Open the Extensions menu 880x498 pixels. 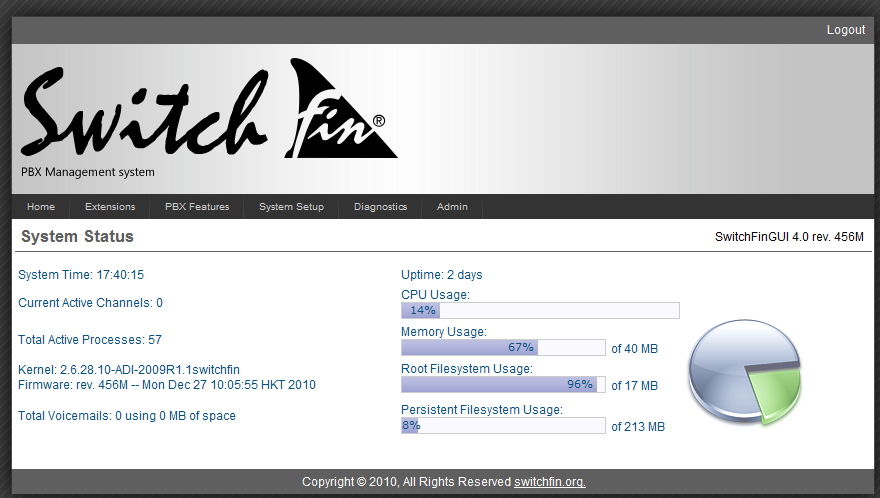110,207
